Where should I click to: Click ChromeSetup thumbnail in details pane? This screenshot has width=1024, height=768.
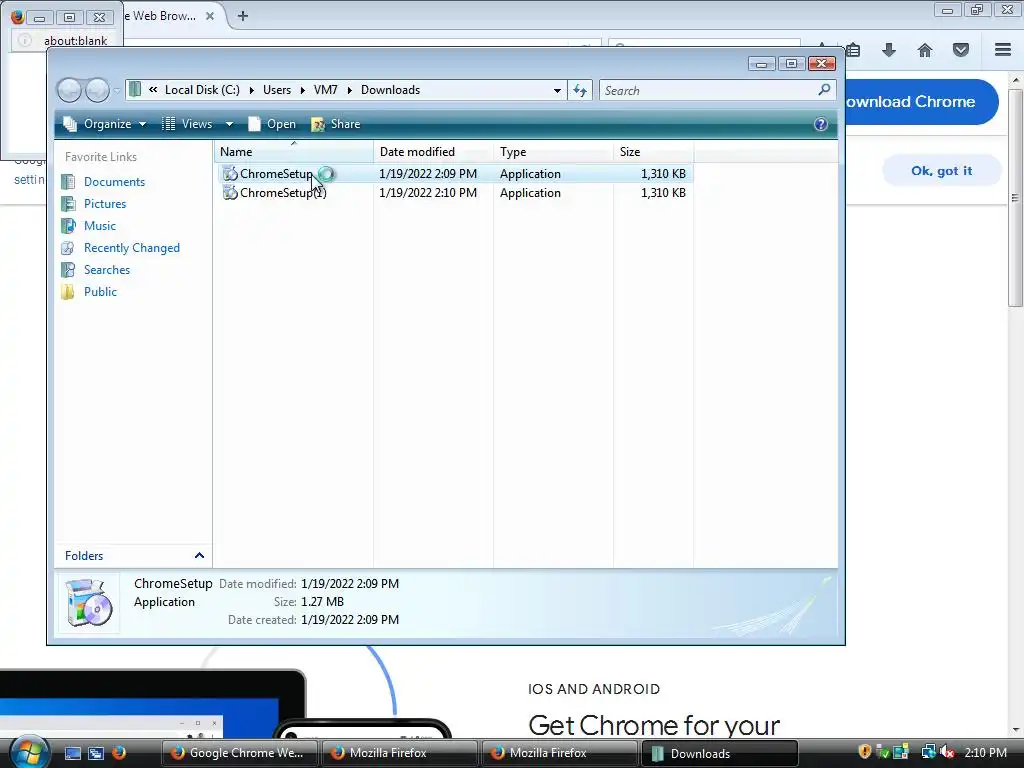point(89,603)
